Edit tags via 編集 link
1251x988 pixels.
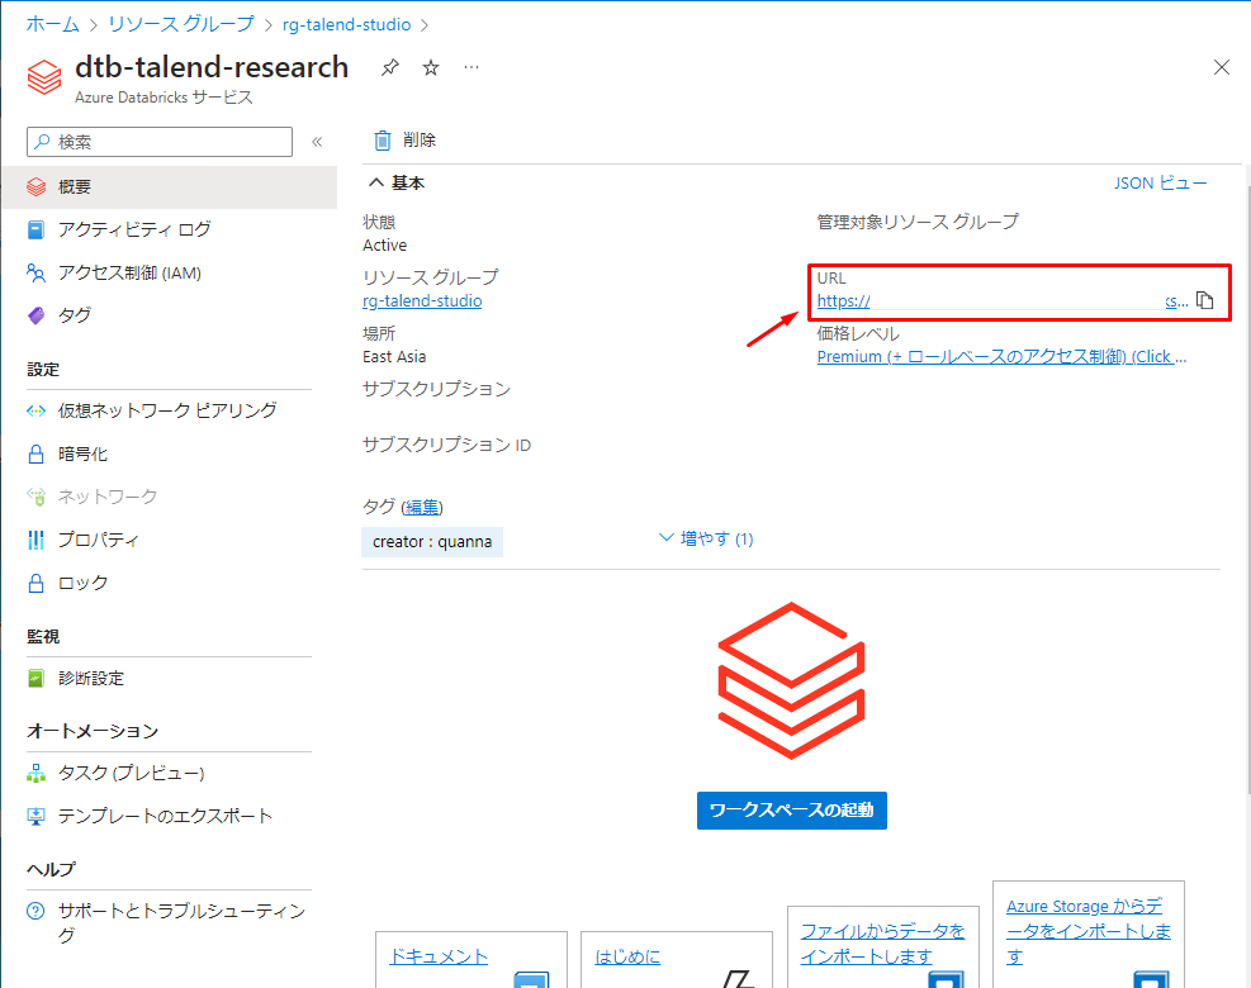(x=422, y=507)
